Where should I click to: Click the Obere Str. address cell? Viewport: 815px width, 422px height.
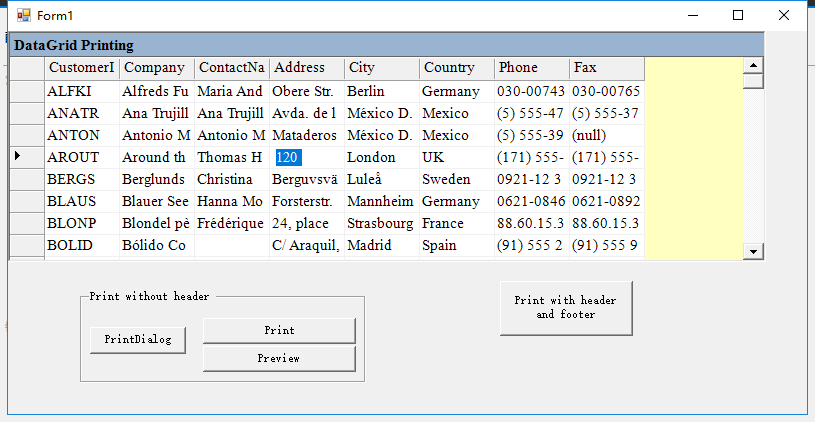[307, 91]
